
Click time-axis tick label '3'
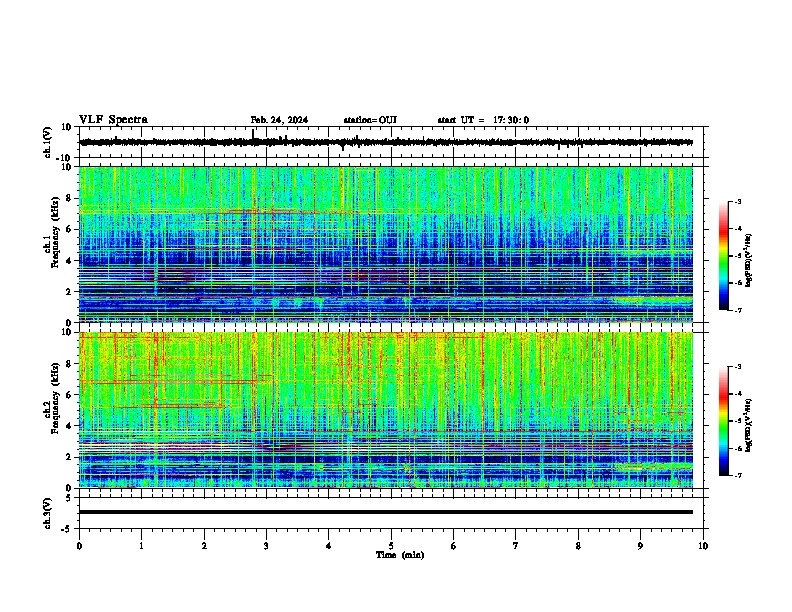[266, 546]
